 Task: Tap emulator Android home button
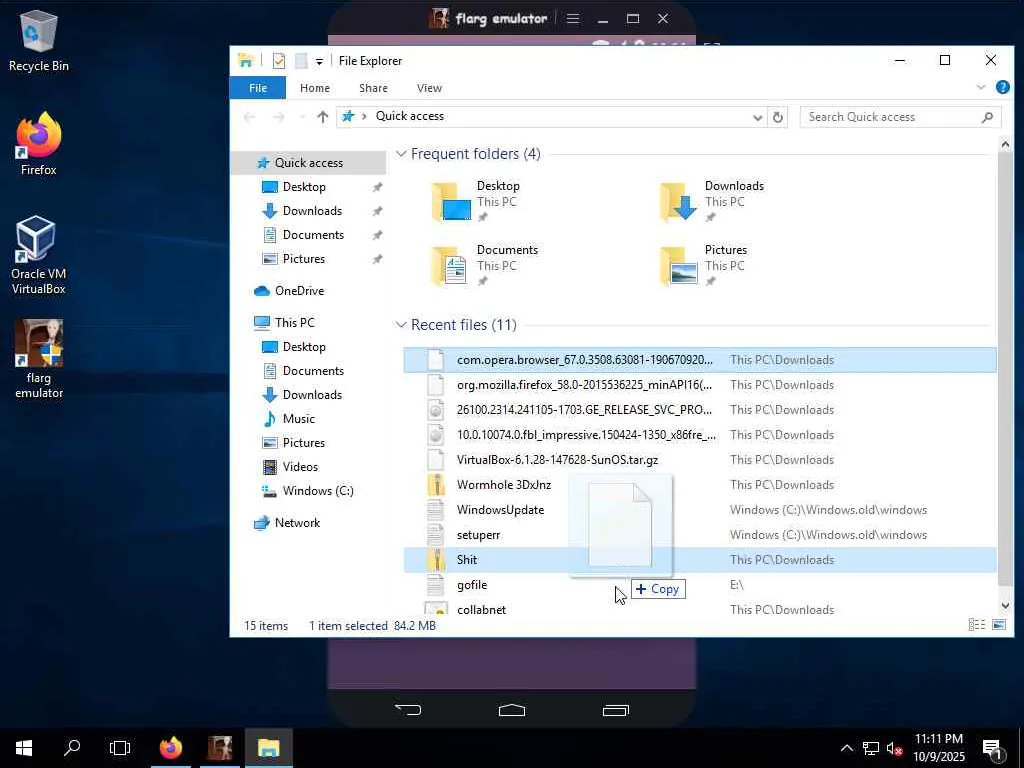[511, 710]
